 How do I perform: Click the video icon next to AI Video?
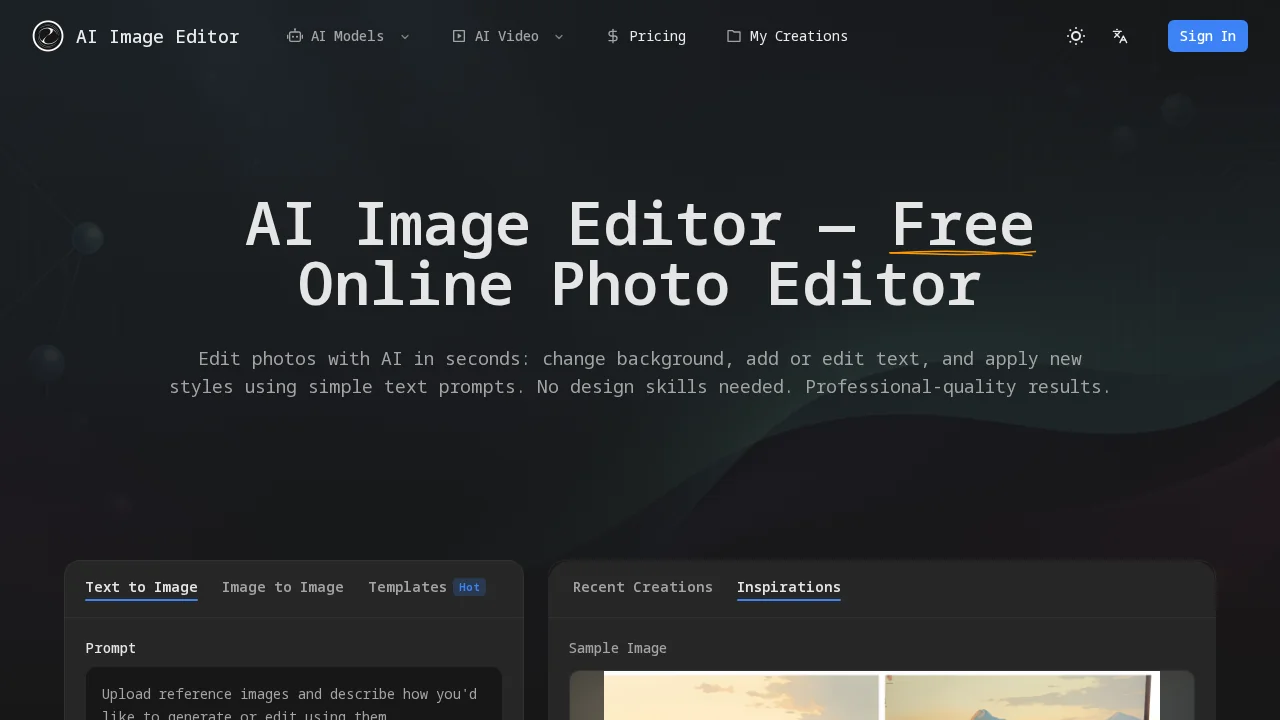(x=459, y=36)
